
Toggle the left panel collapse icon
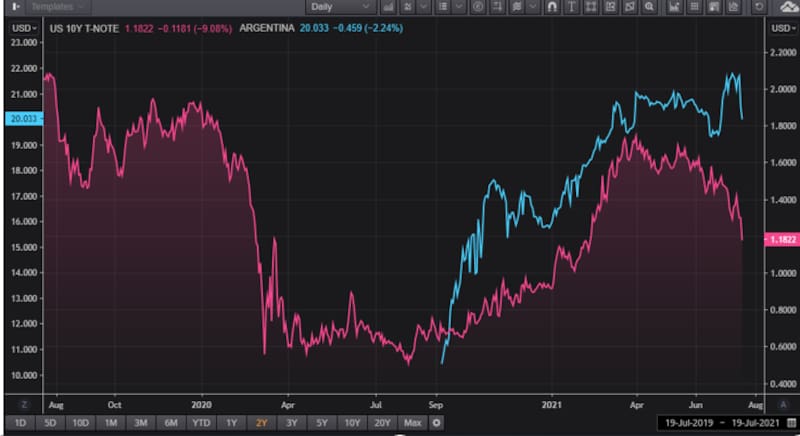[x=15, y=7]
